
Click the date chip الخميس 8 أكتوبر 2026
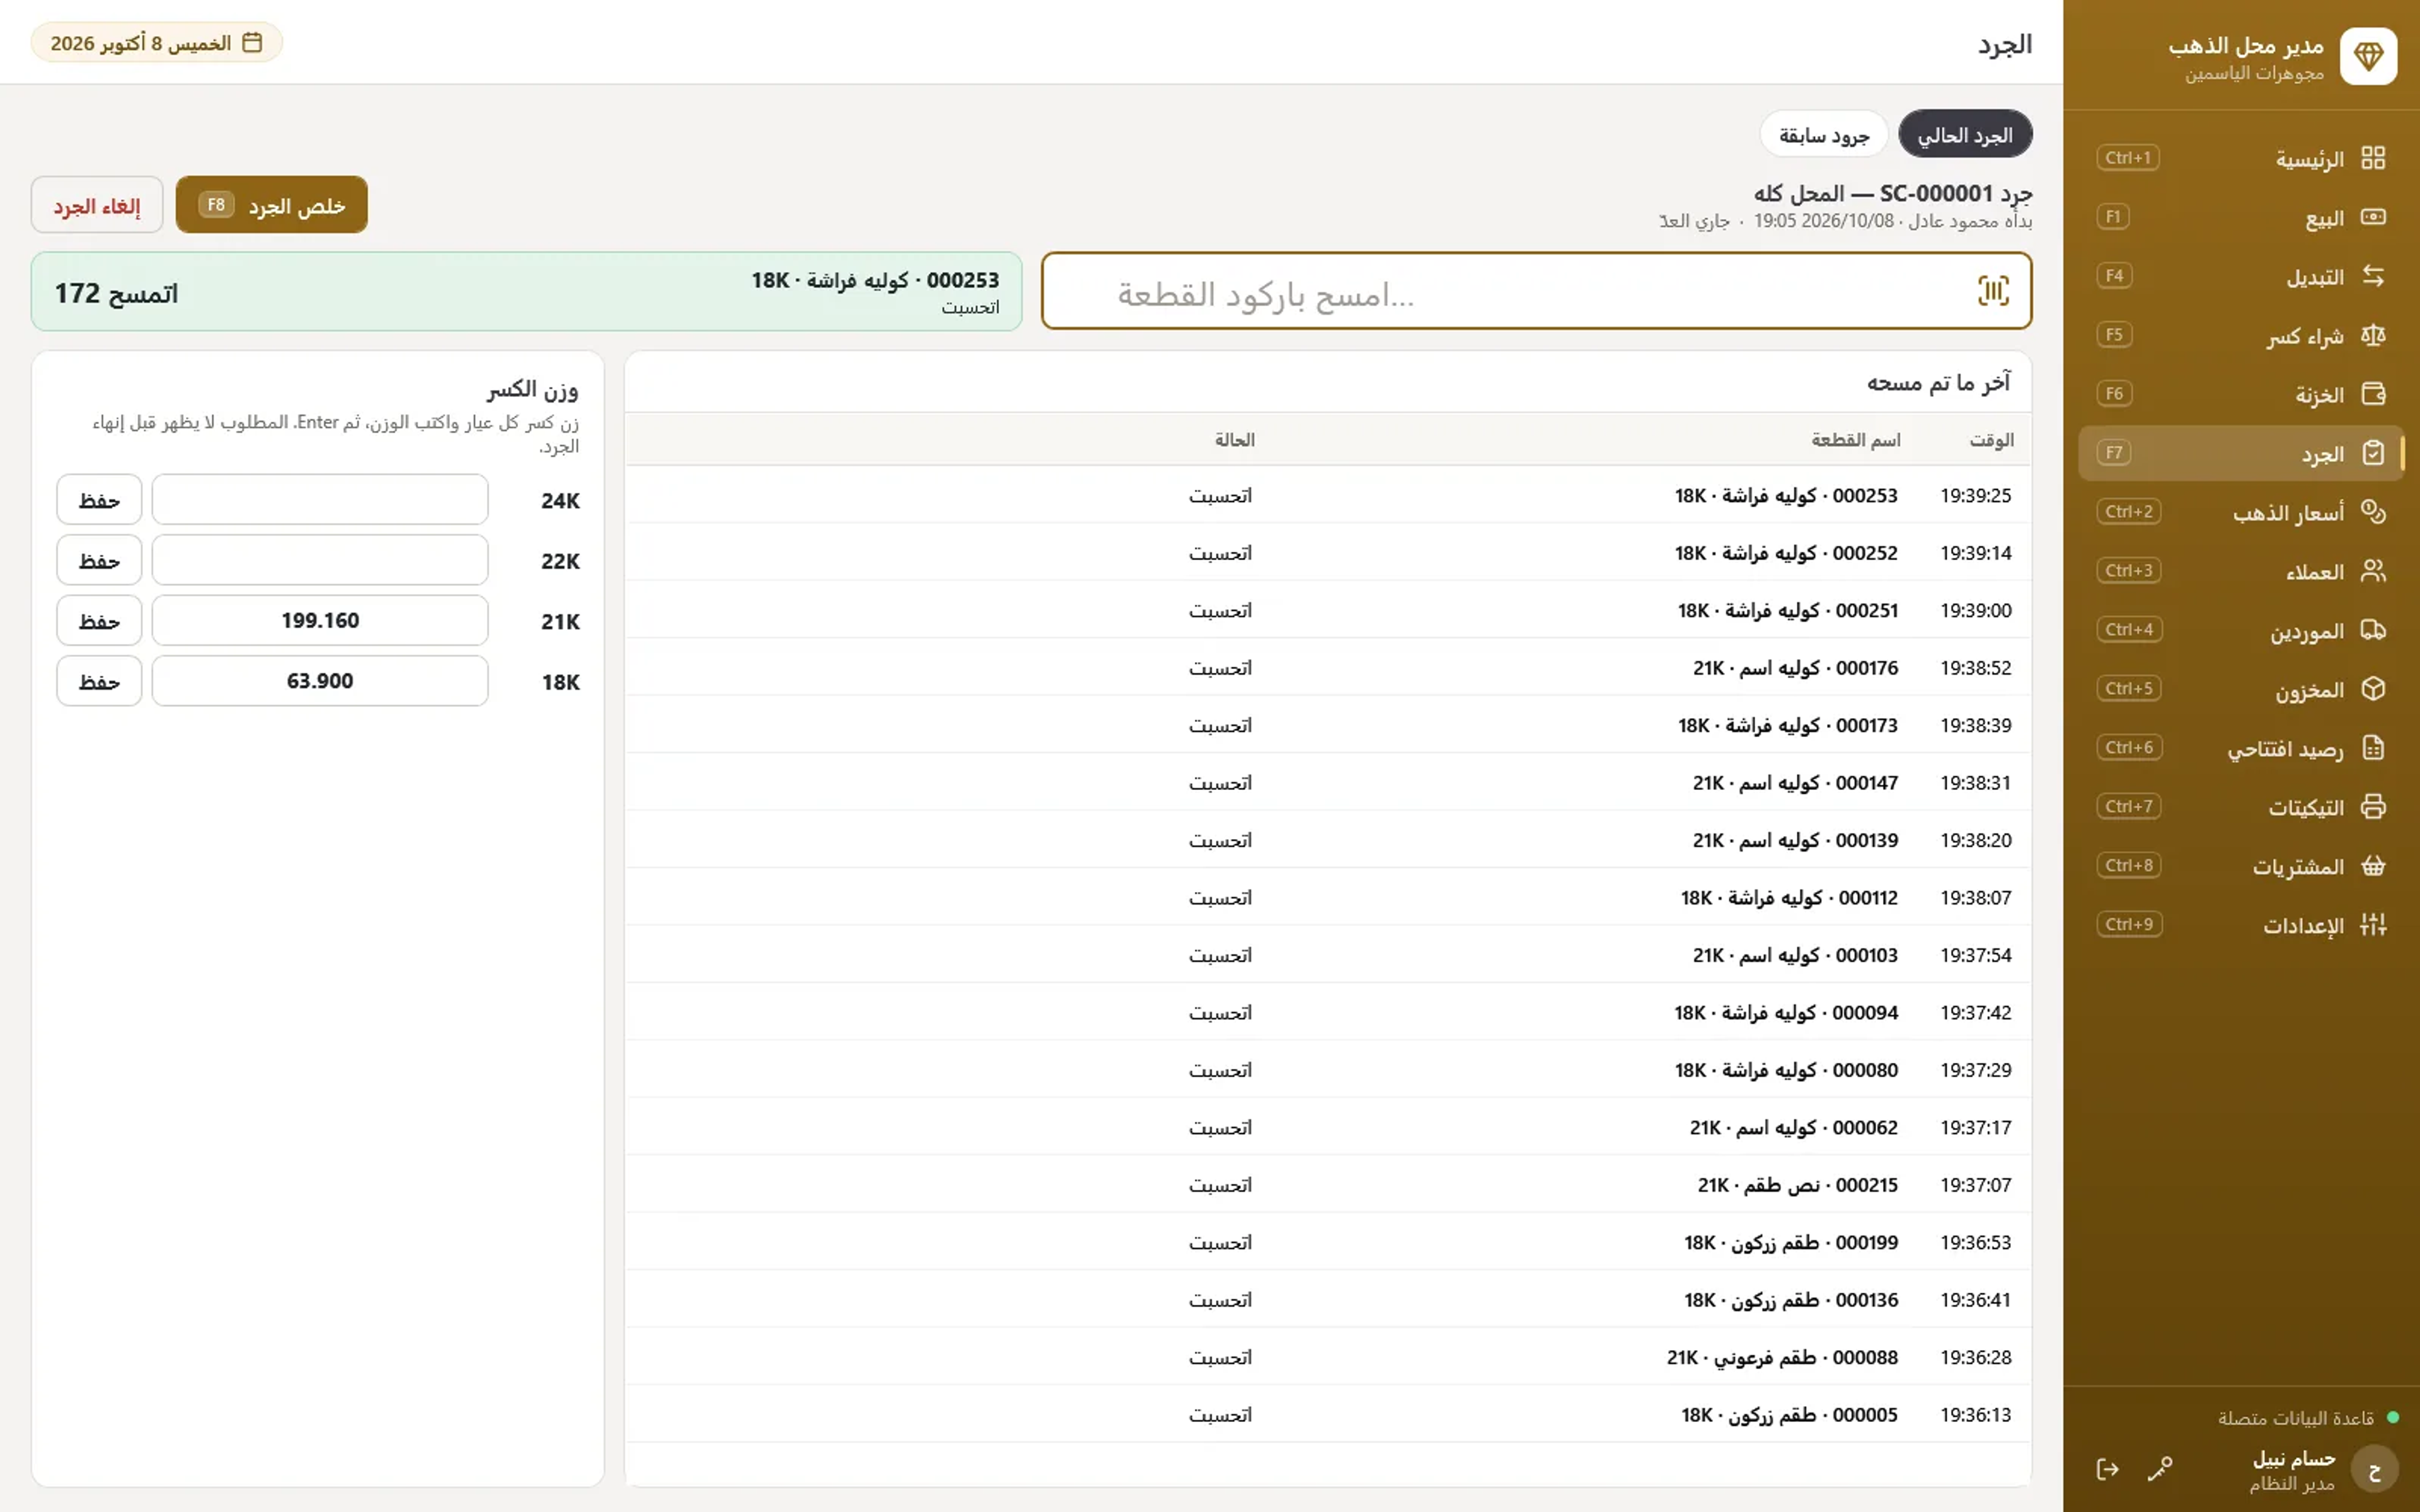[x=156, y=43]
